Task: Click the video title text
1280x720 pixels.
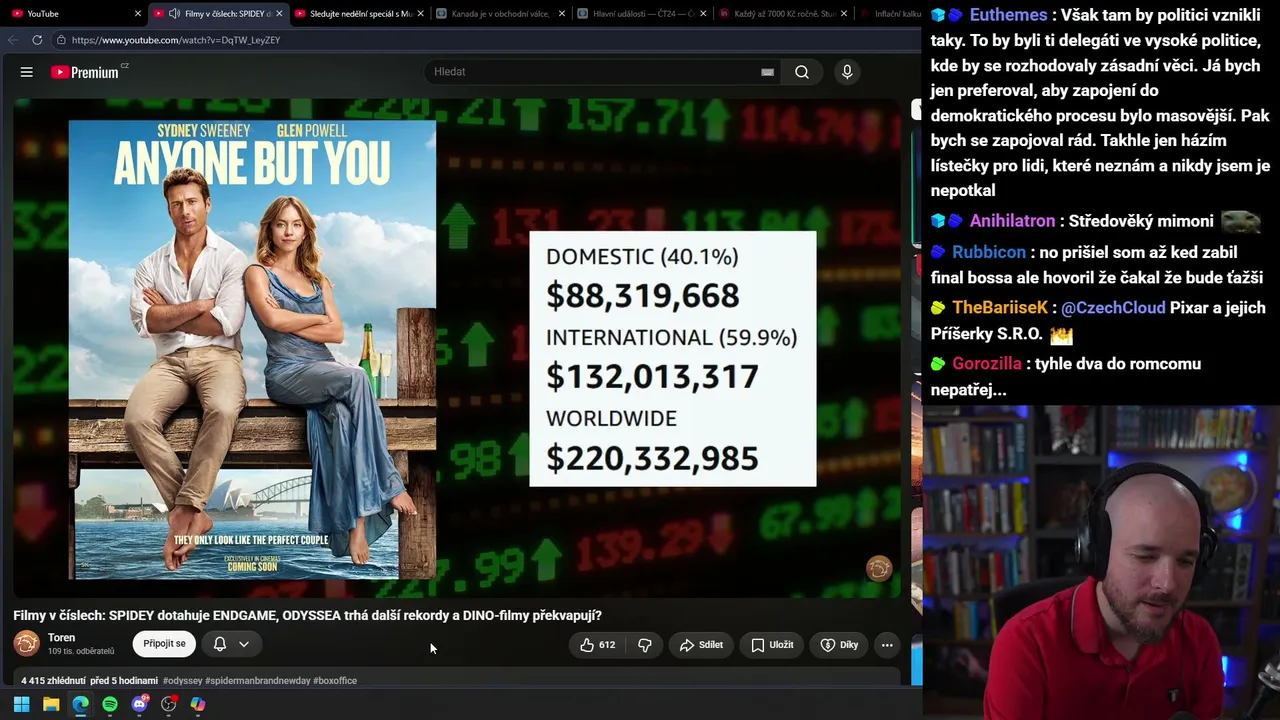Action: click(307, 616)
